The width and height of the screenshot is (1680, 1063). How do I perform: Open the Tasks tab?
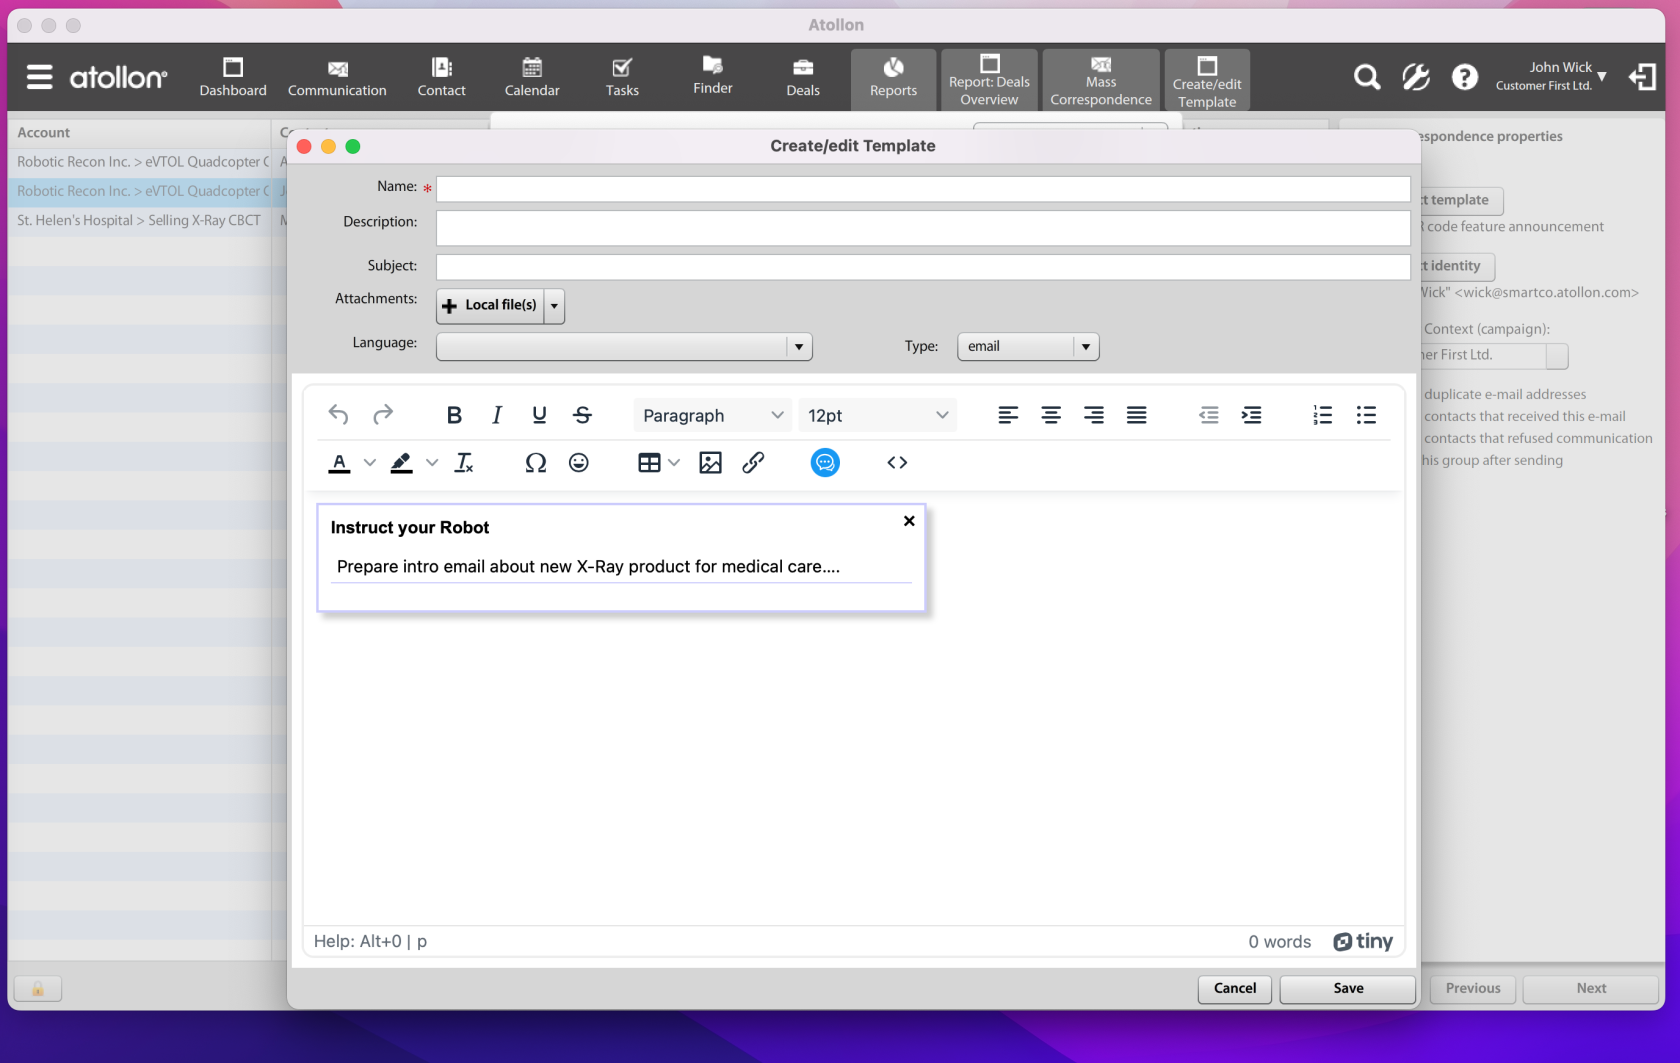click(x=622, y=77)
